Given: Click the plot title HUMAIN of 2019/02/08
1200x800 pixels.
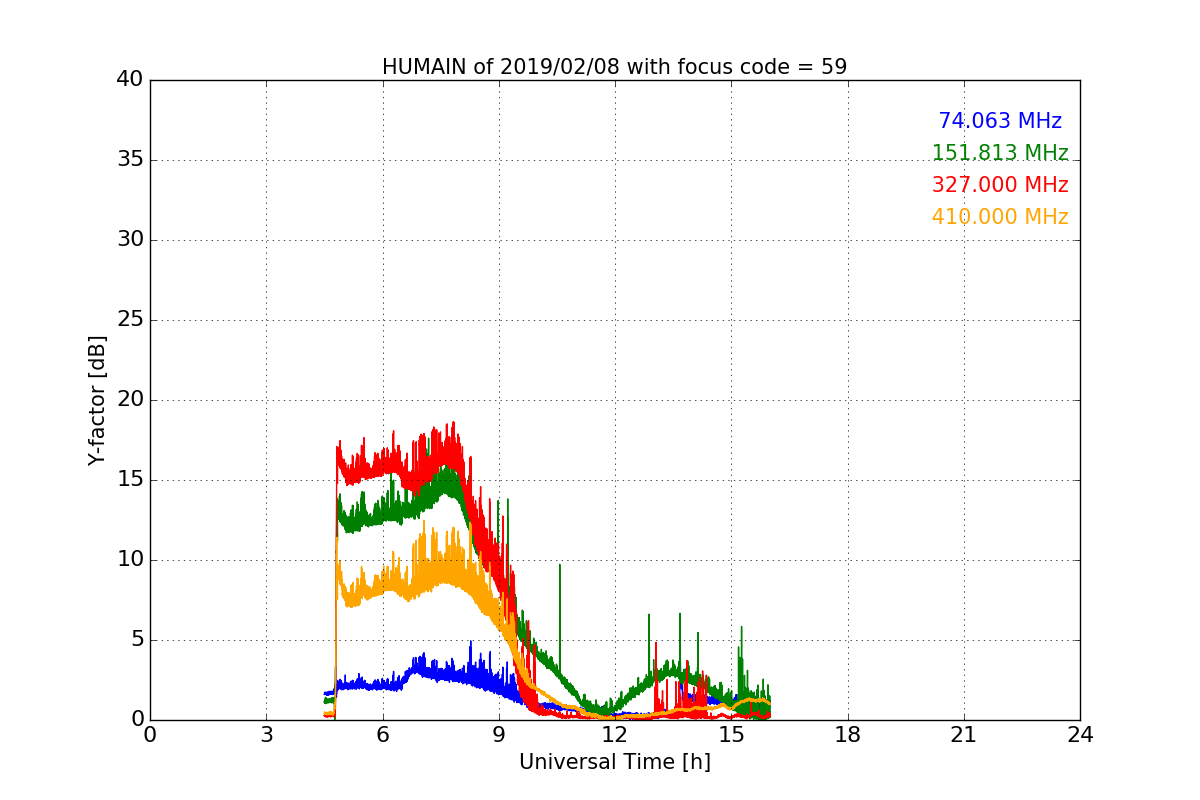Looking at the screenshot, I should pos(614,67).
